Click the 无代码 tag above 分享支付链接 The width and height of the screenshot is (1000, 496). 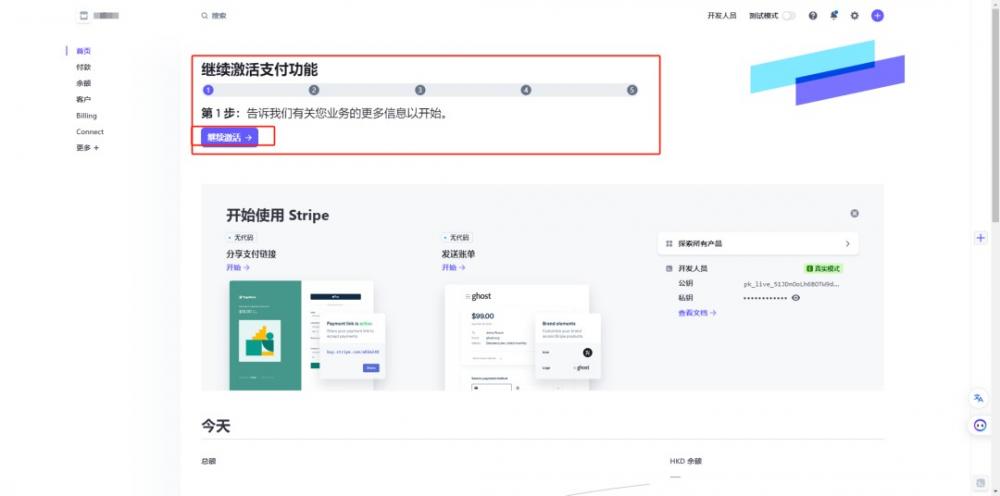(242, 237)
